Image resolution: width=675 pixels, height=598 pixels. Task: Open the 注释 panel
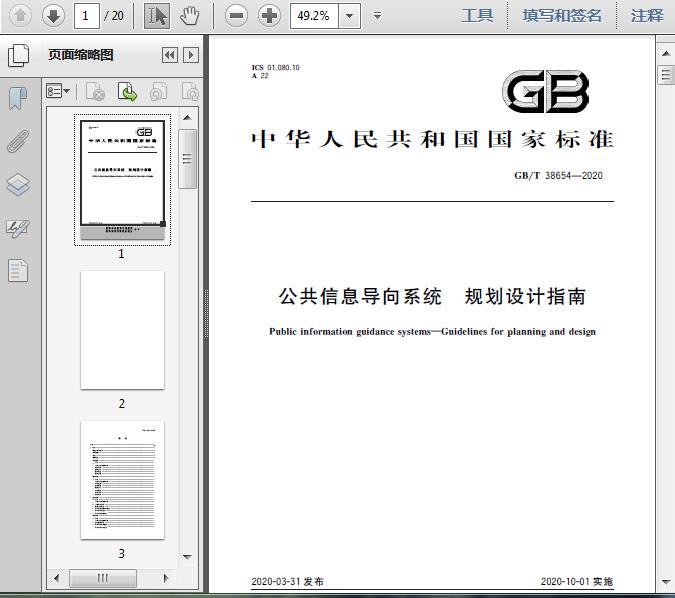point(647,16)
